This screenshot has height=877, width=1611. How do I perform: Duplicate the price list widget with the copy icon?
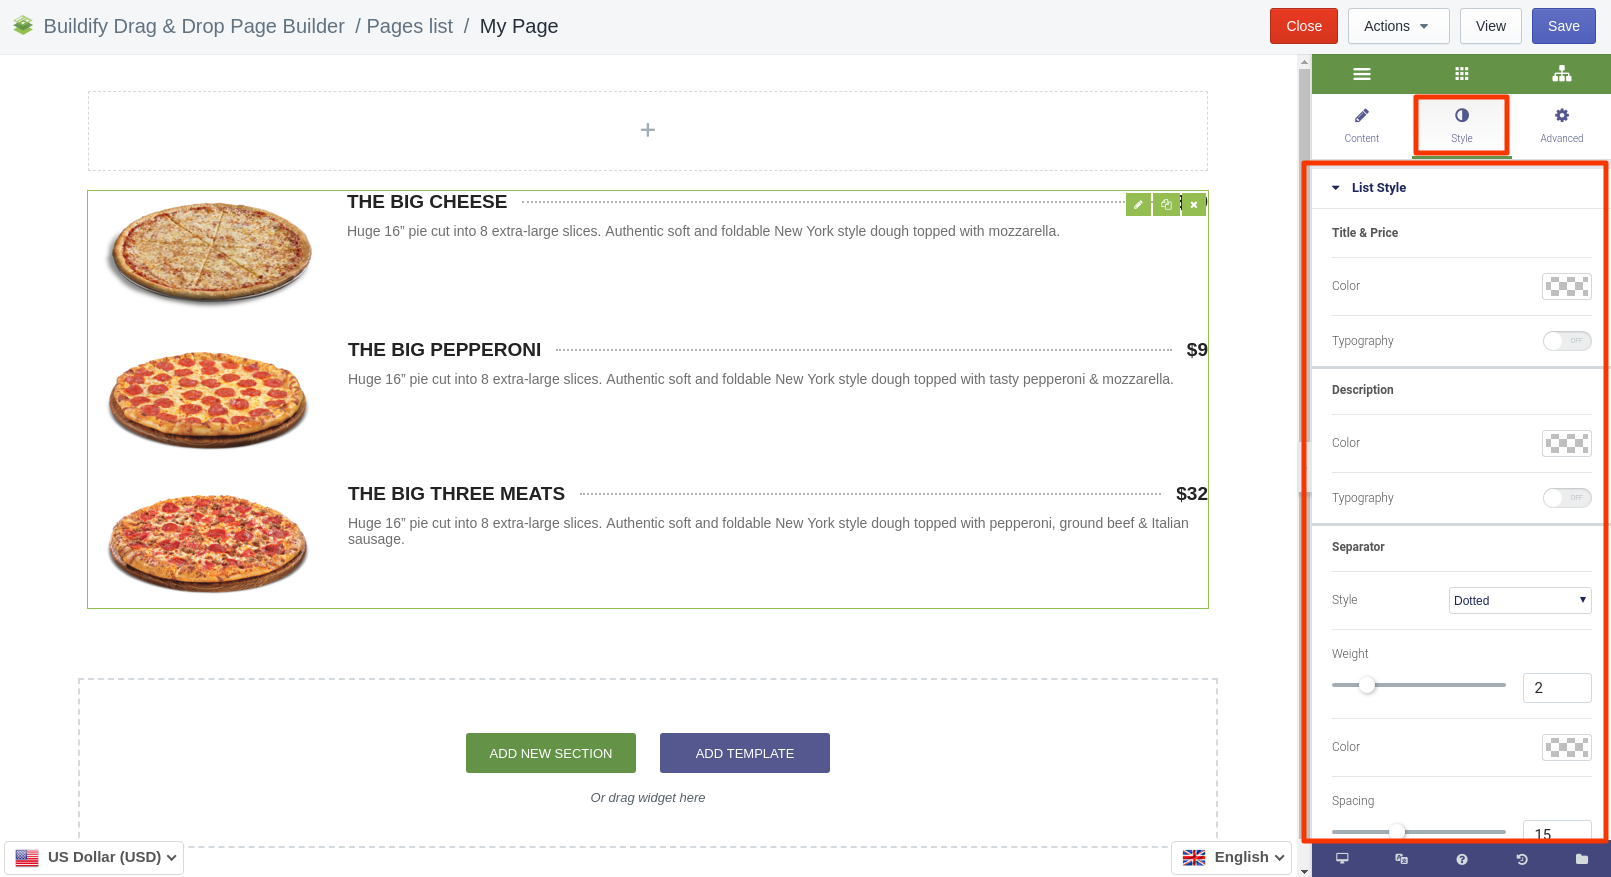tap(1166, 204)
